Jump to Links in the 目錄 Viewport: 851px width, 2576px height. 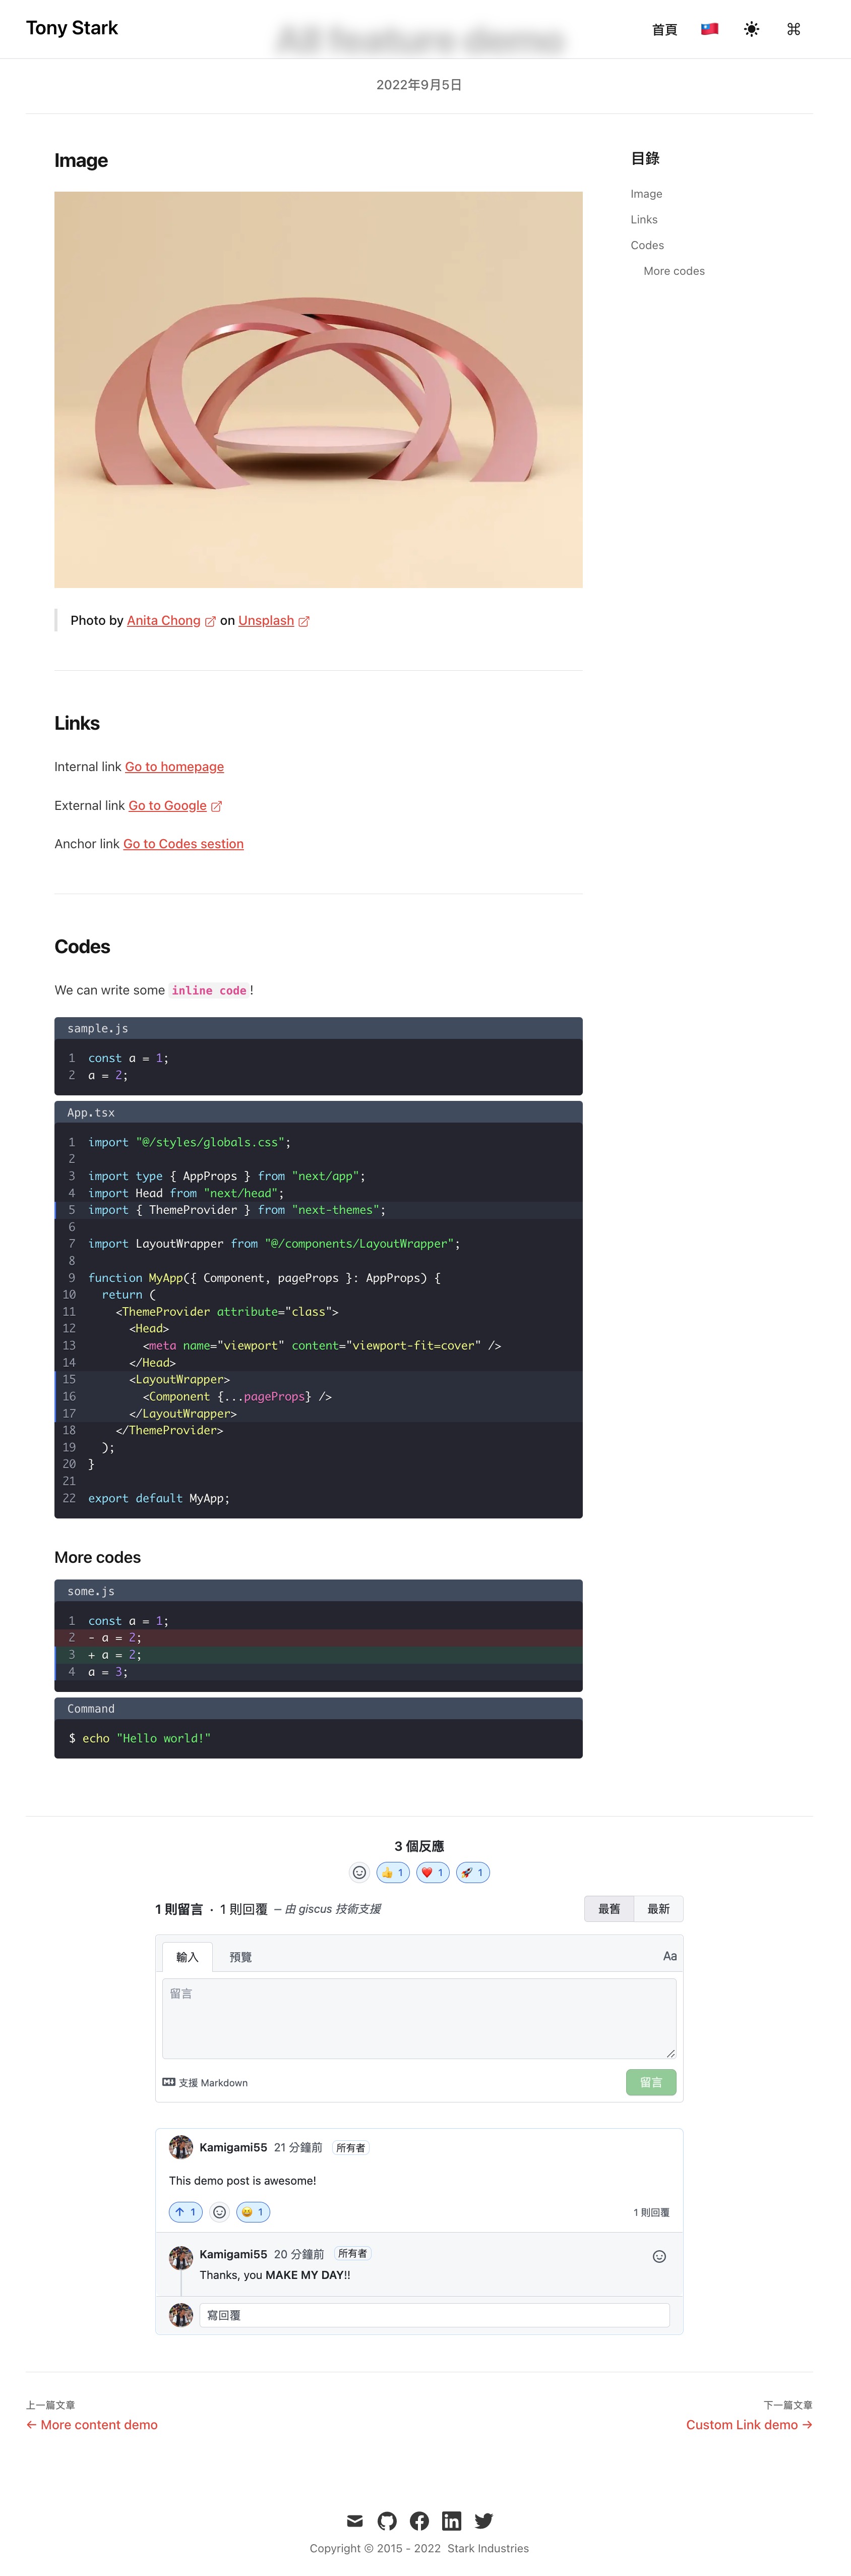644,220
